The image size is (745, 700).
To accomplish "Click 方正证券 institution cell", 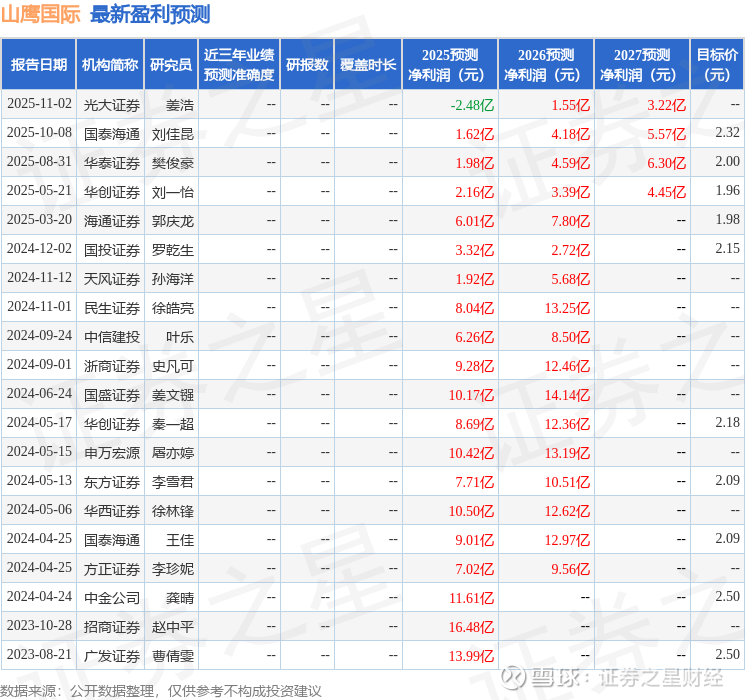I will (112, 568).
